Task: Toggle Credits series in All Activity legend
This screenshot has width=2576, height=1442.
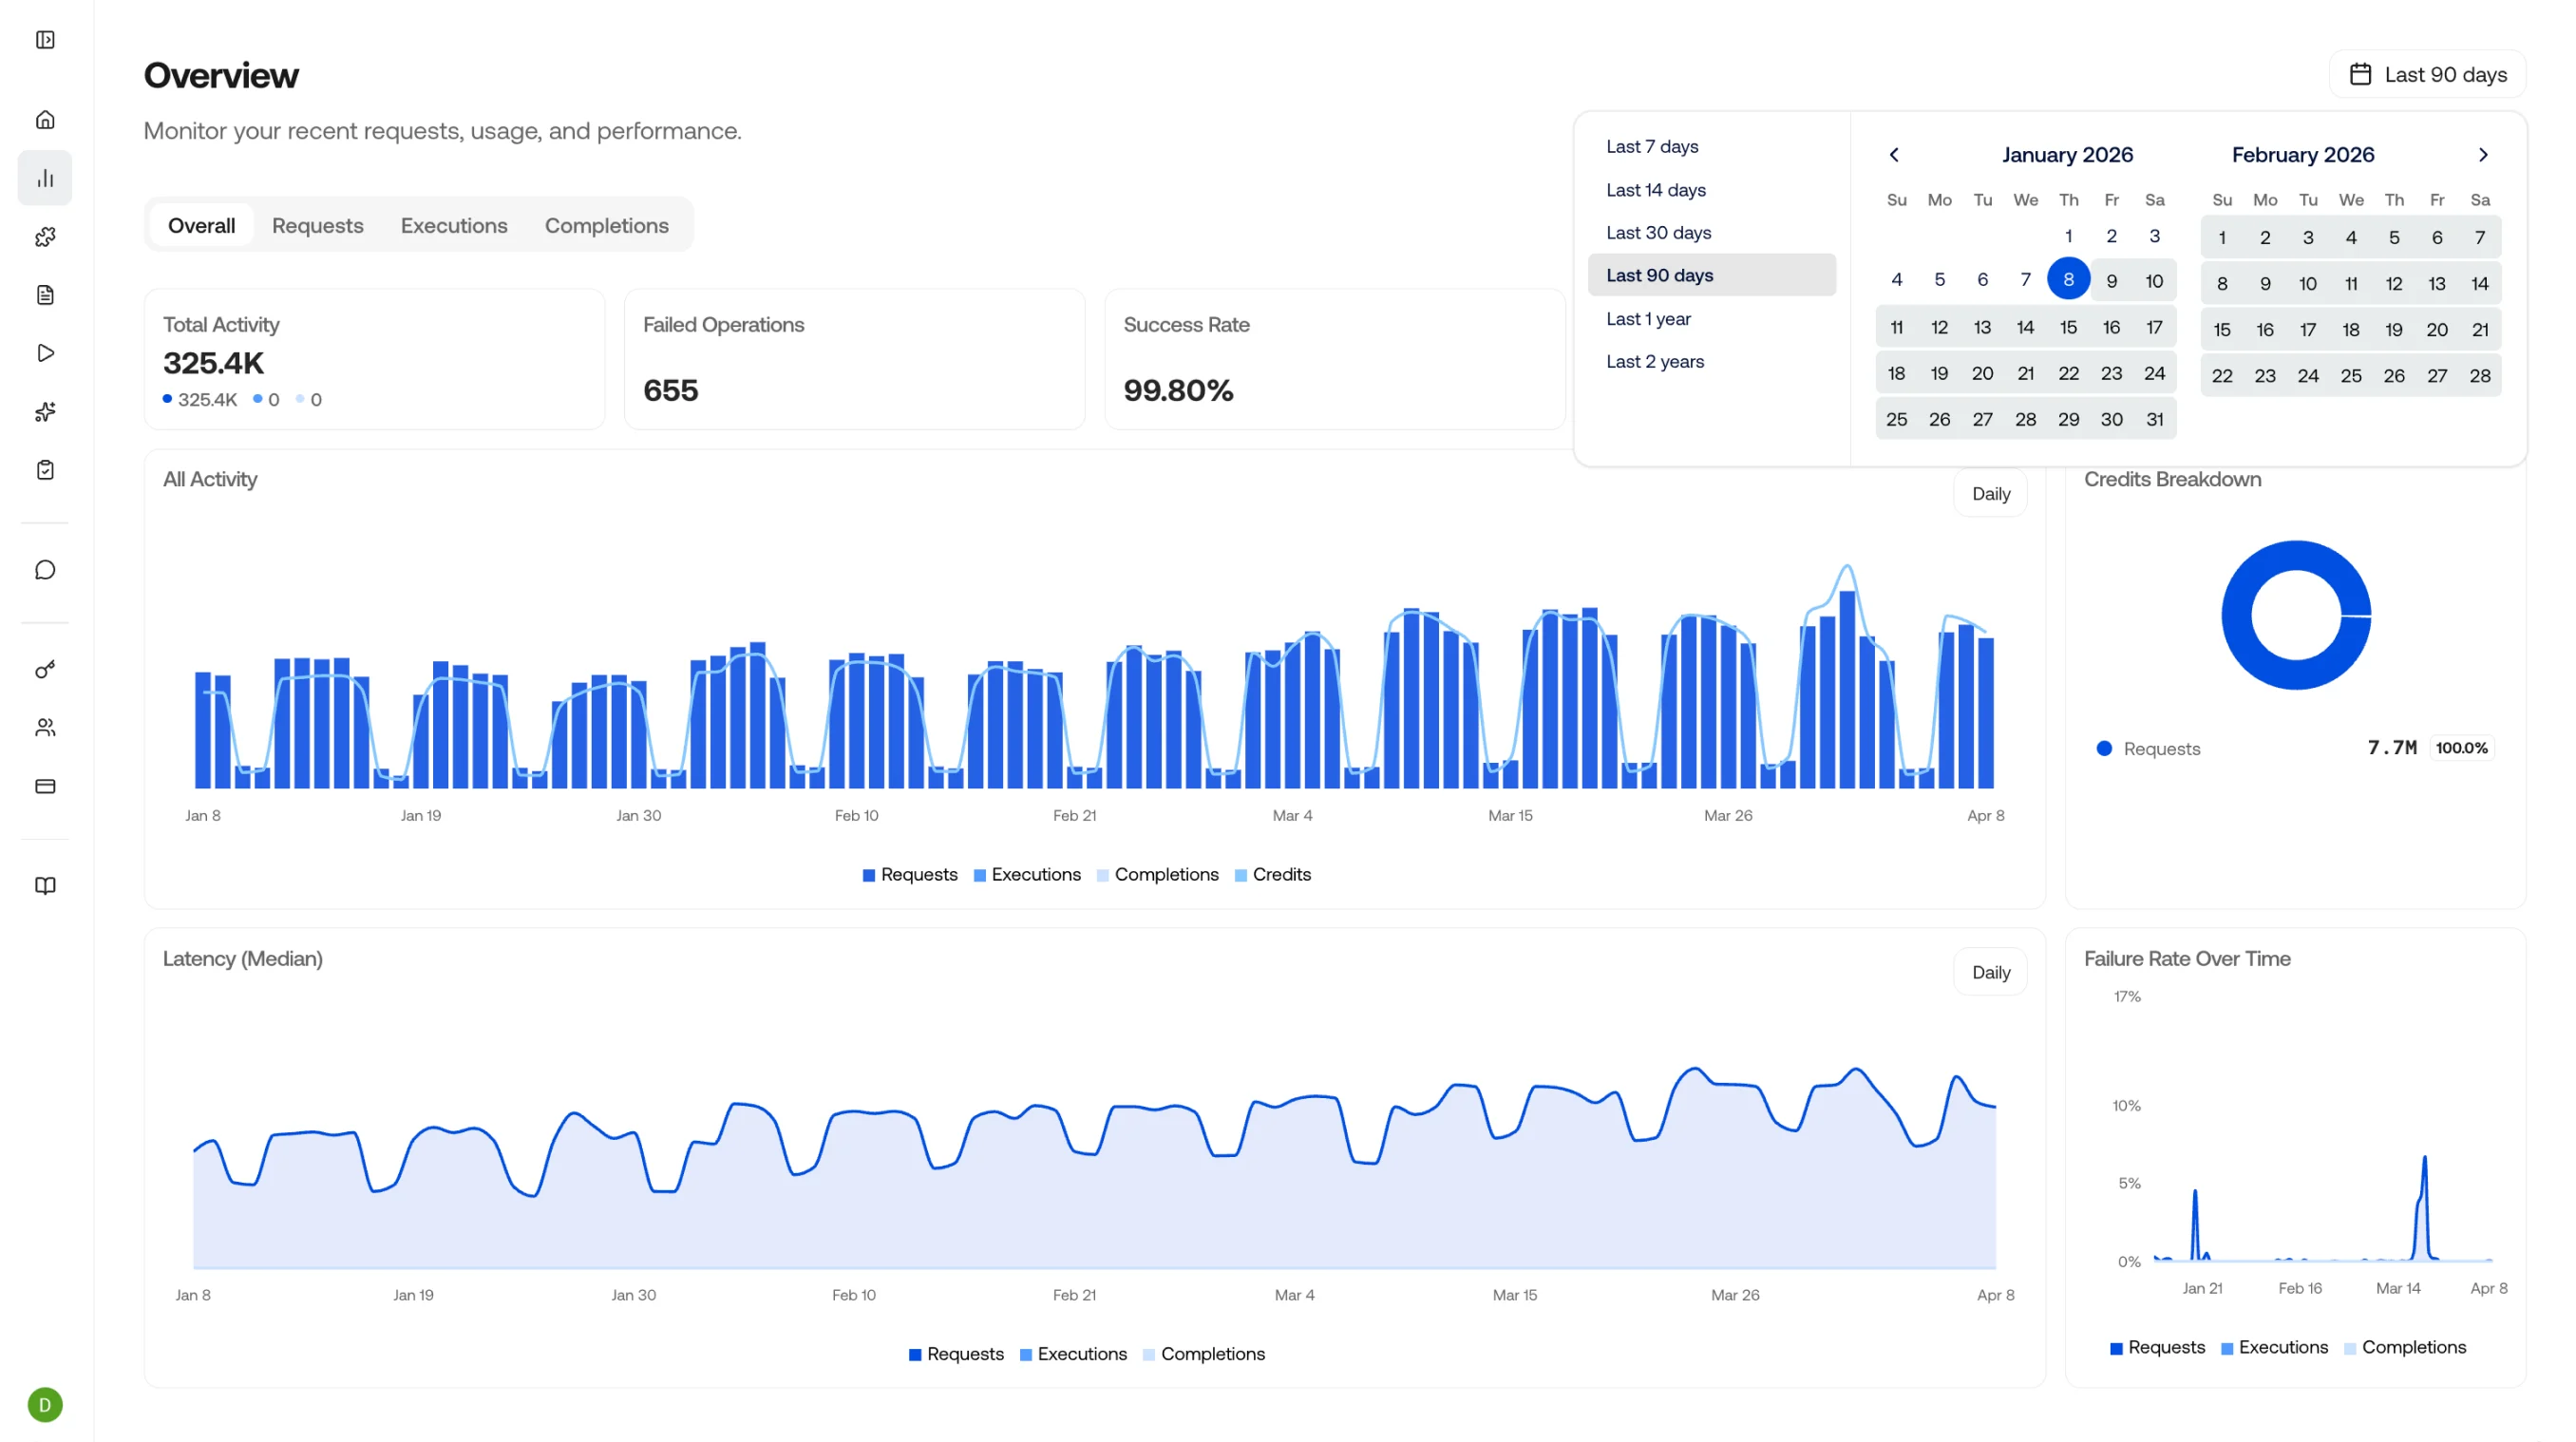Action: [1273, 875]
